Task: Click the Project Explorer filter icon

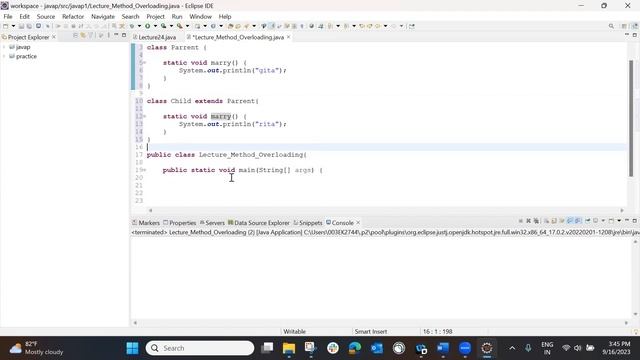Action: (x=91, y=36)
